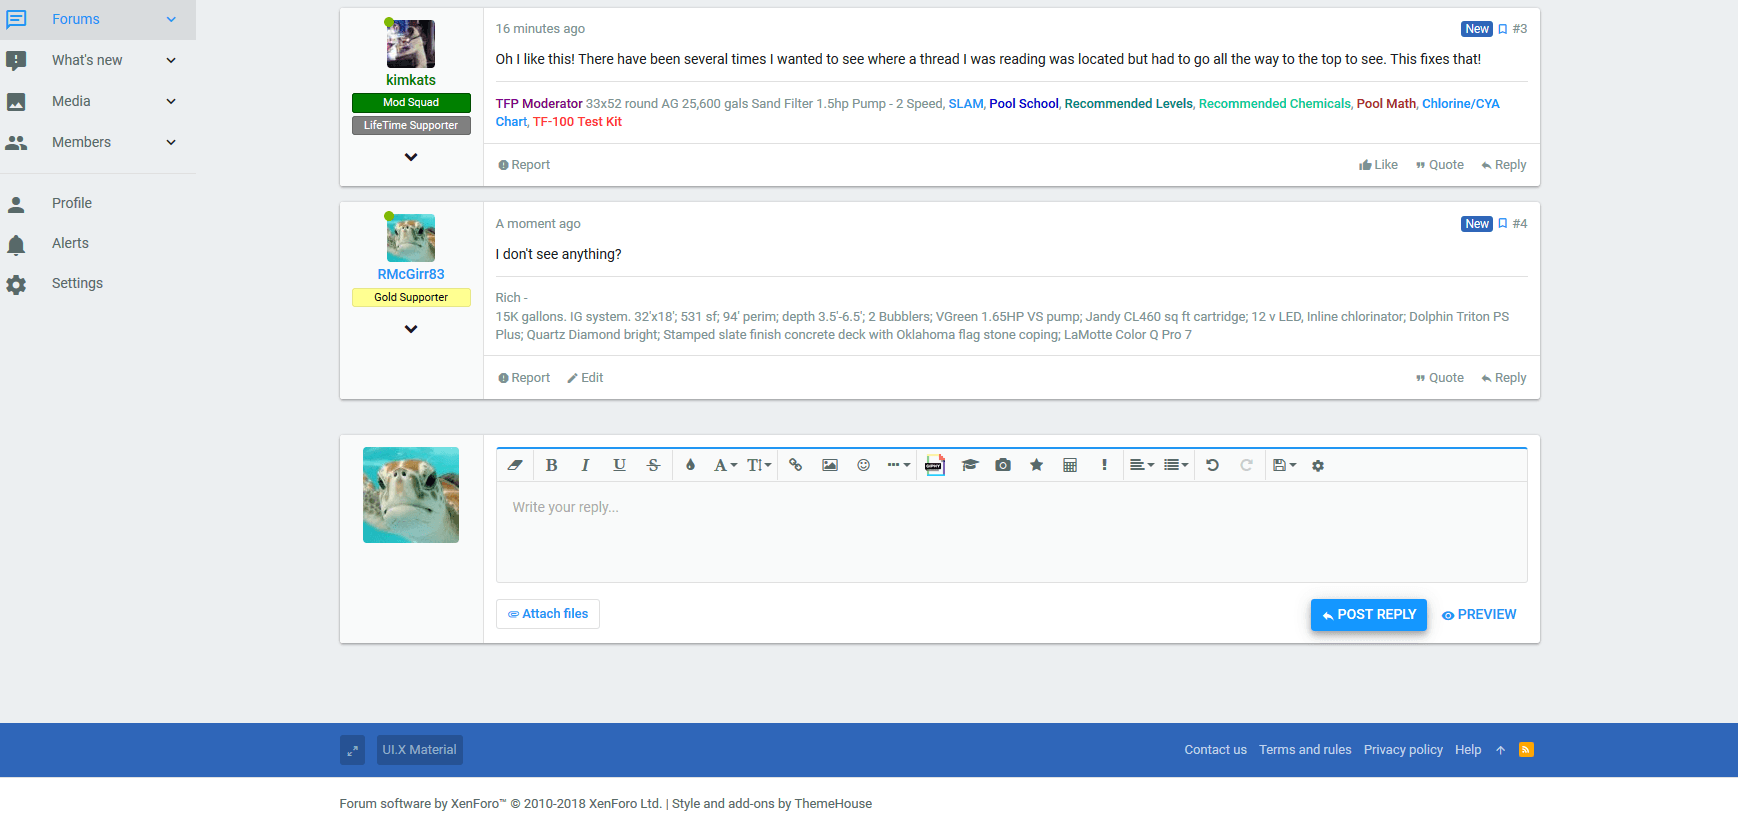This screenshot has width=1738, height=826.
Task: Bookmark post #3 icon
Action: [x=1502, y=29]
